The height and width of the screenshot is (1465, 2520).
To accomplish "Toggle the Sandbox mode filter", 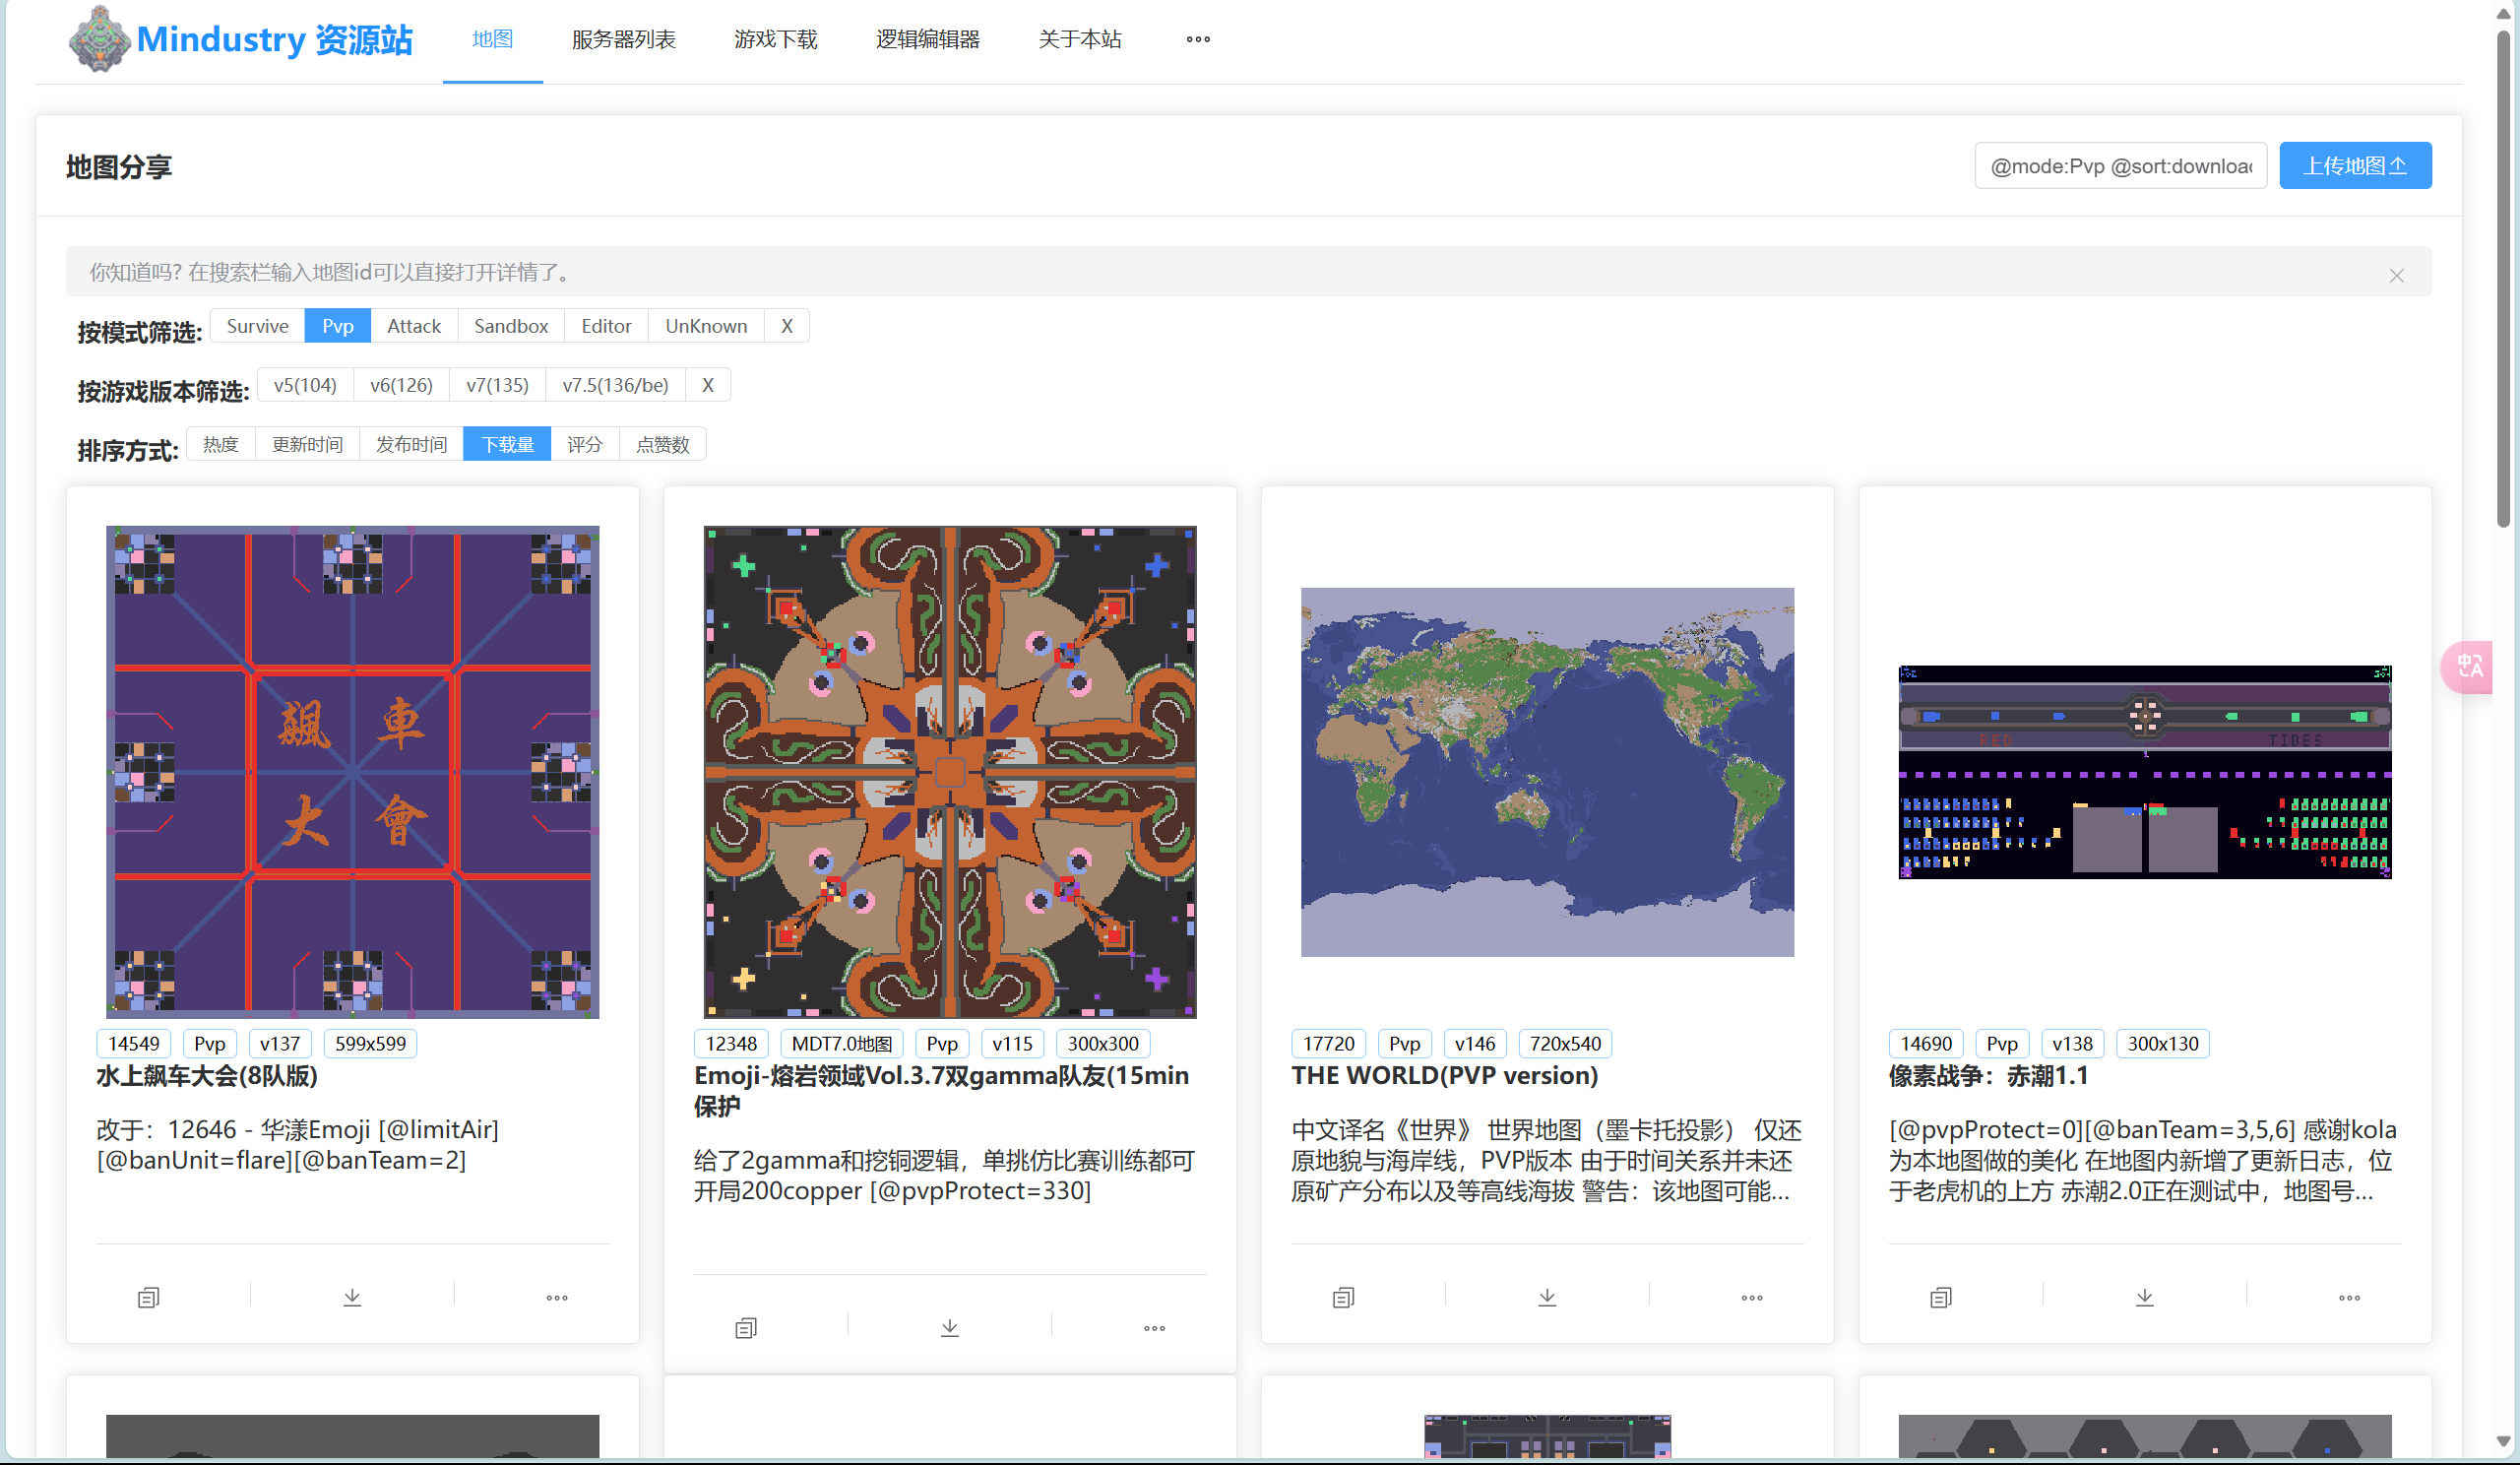I will [510, 325].
